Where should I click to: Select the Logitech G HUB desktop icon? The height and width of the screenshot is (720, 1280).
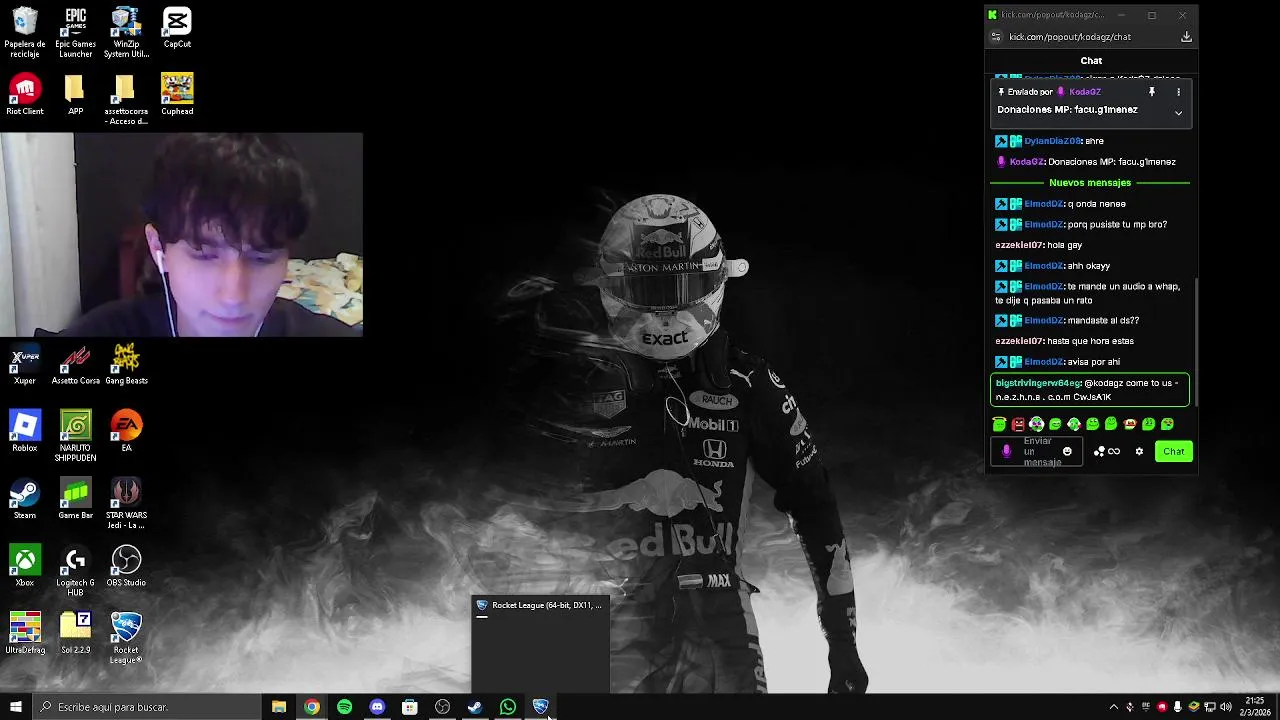[75, 570]
